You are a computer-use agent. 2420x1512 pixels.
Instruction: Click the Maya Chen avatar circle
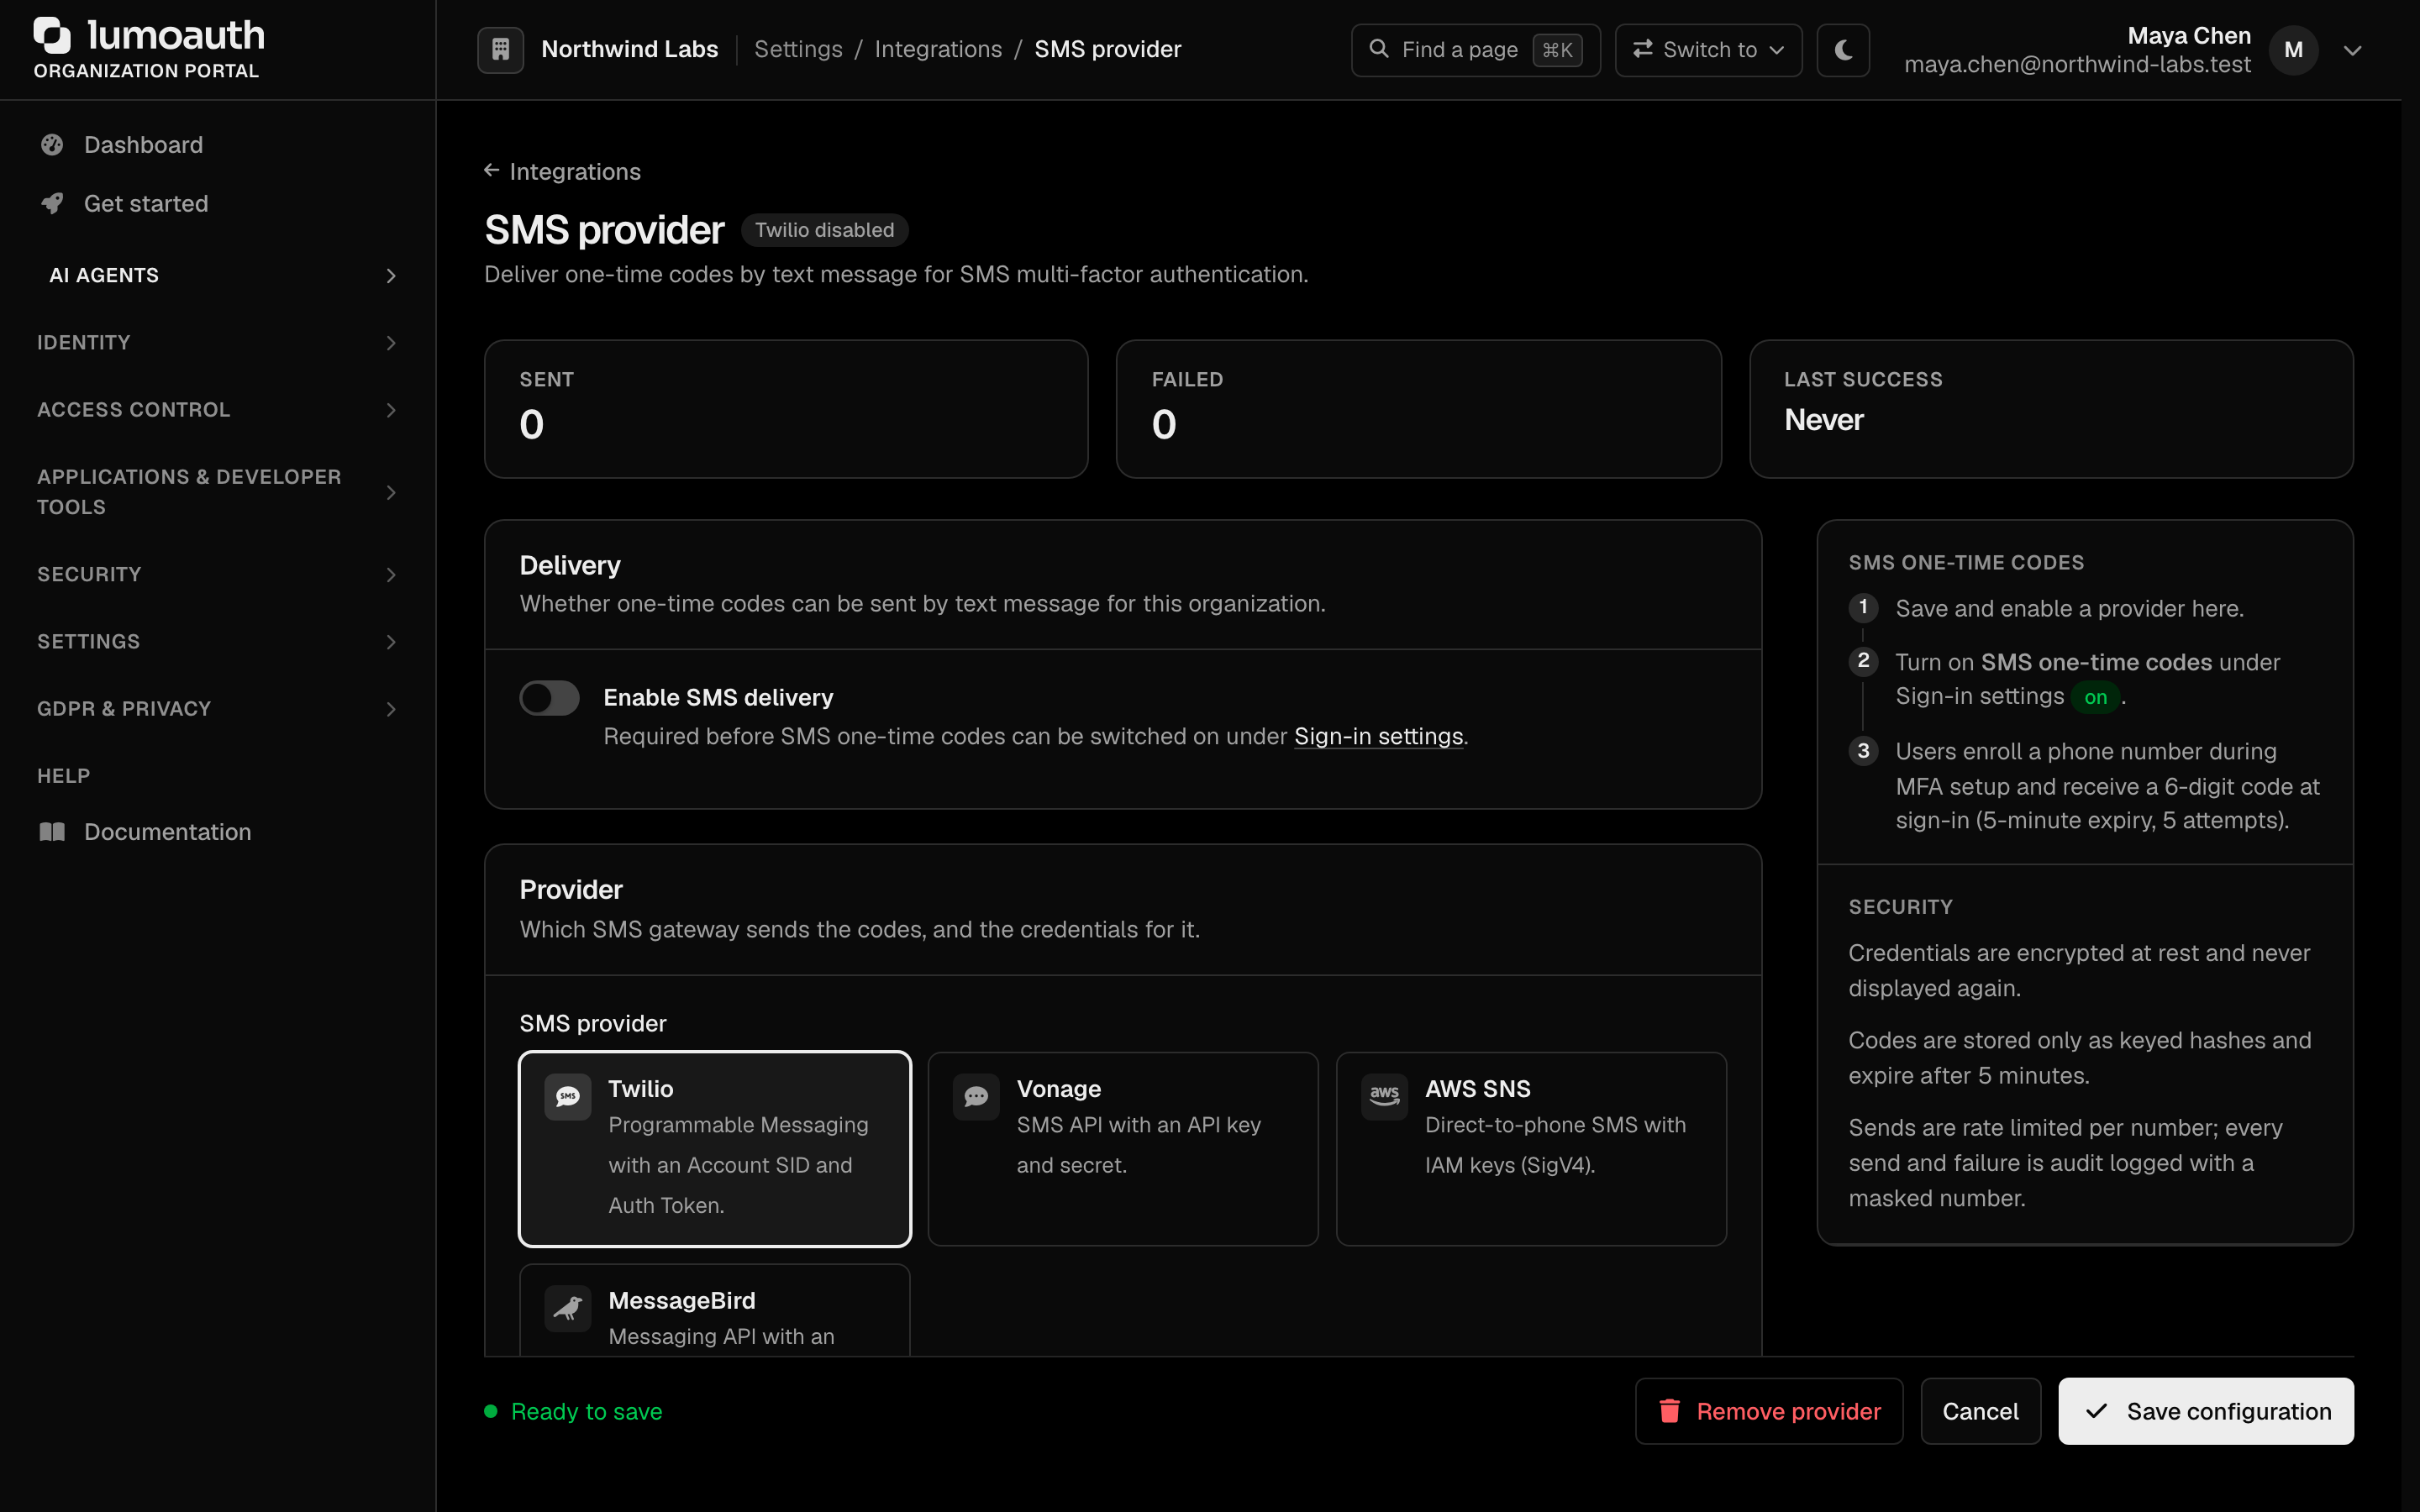[x=2293, y=50]
